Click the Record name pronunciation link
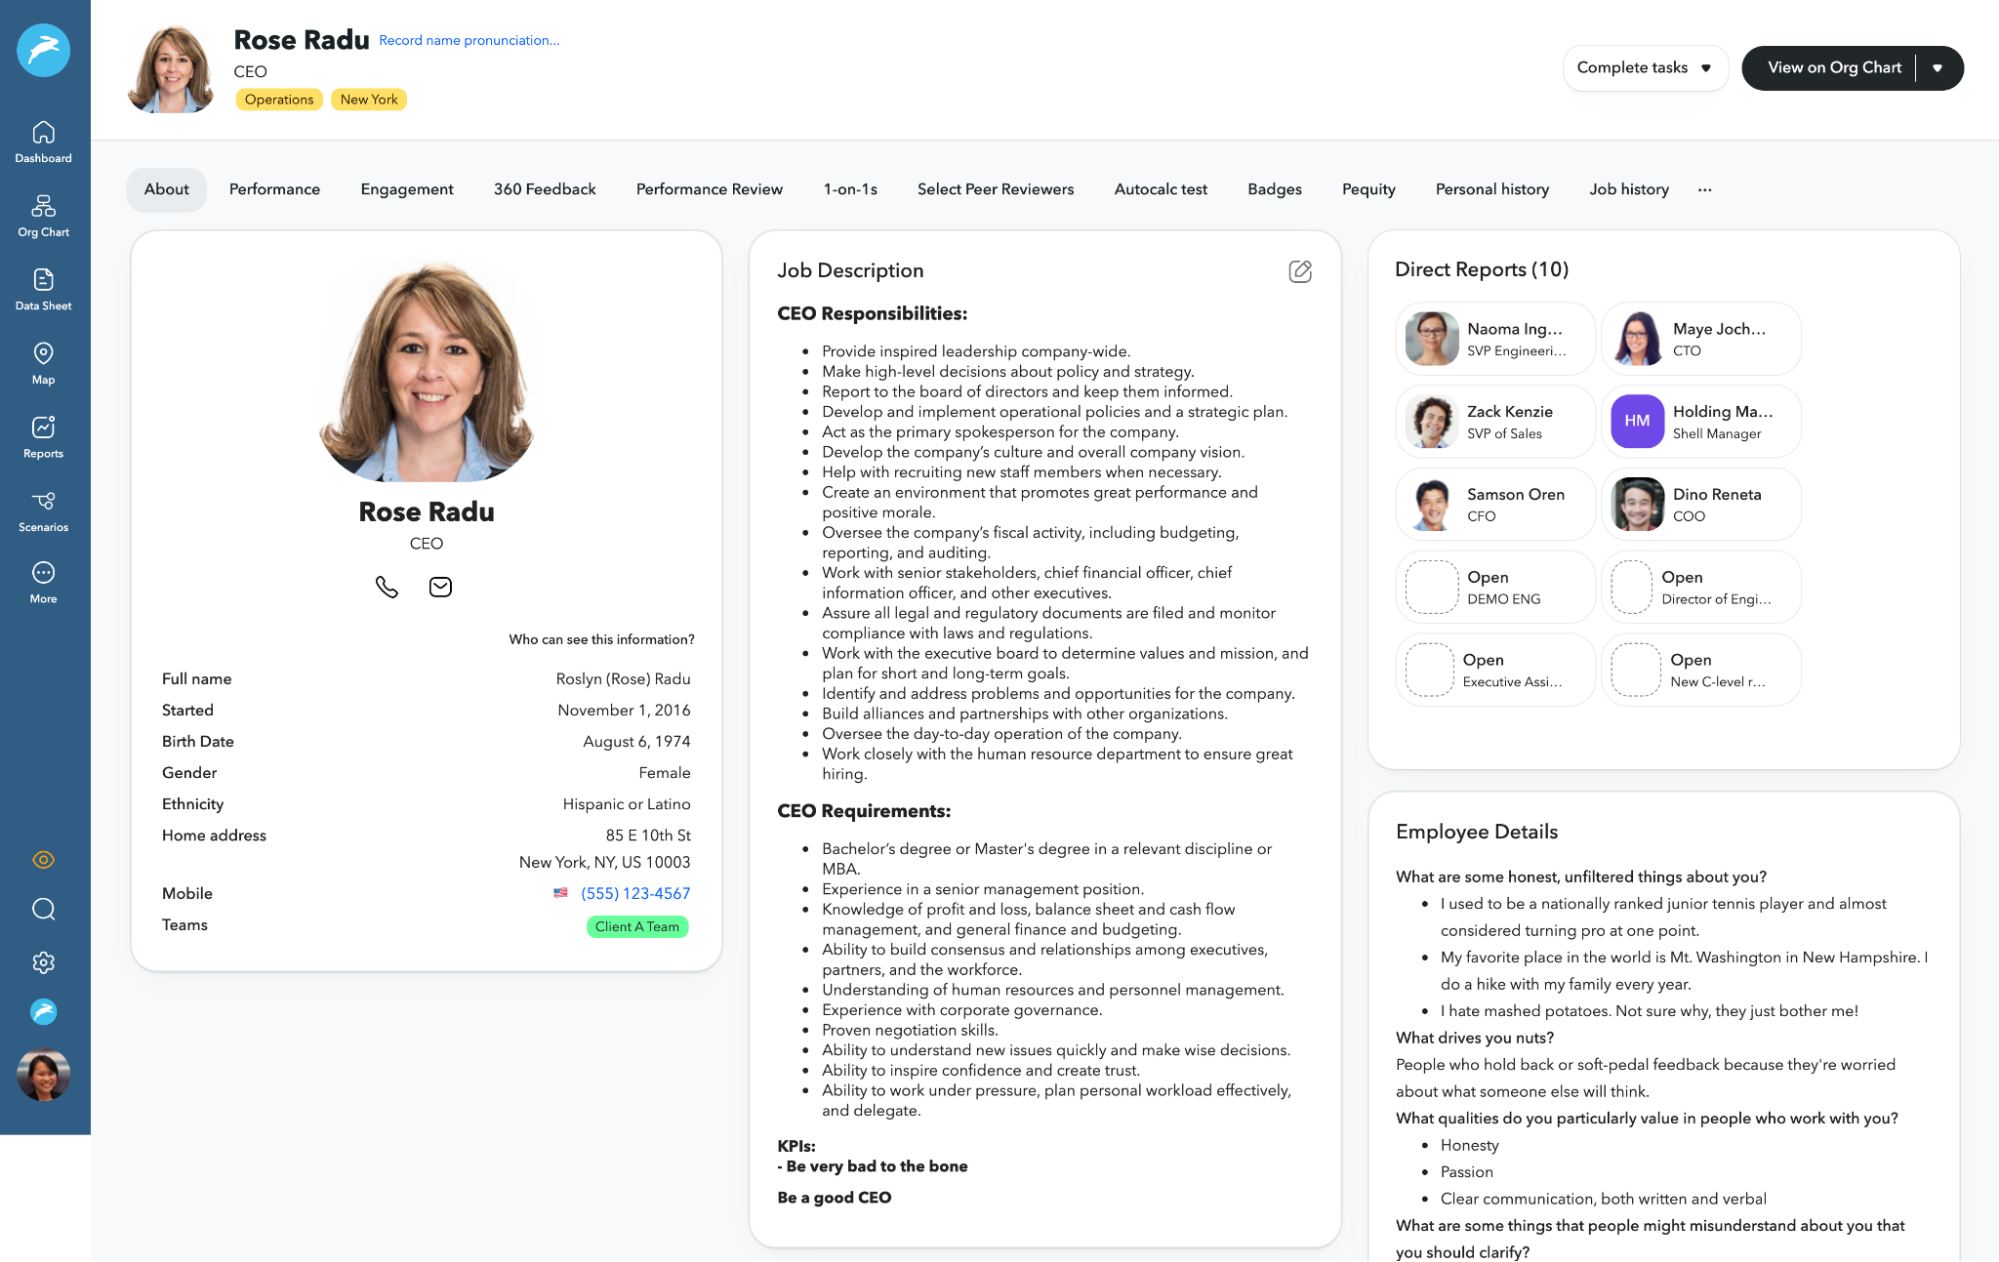Viewport: 1999px width, 1262px height. tap(468, 40)
